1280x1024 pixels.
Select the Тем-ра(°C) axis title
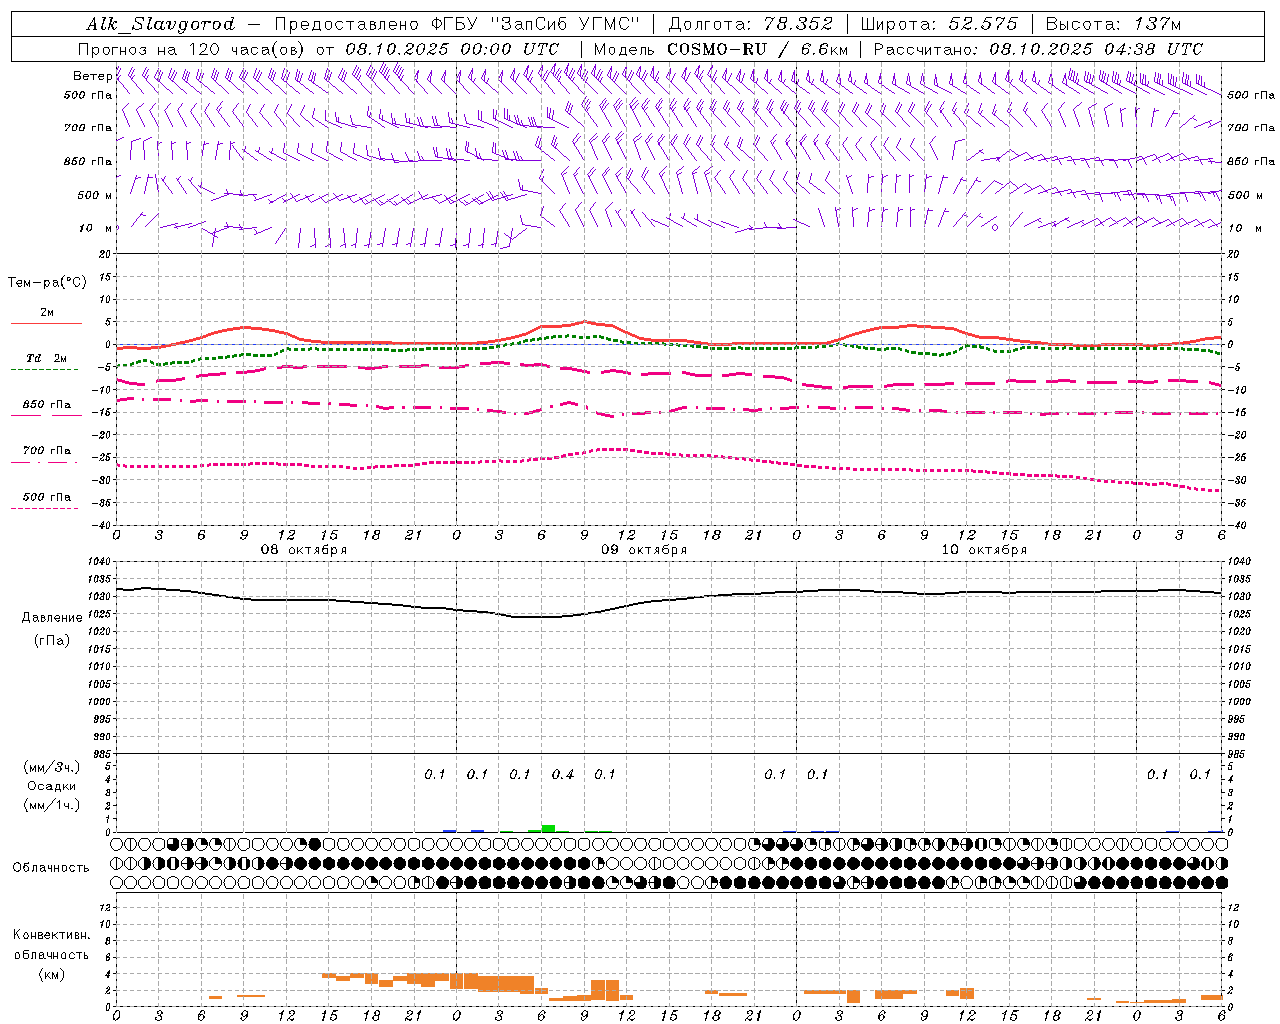tap(47, 283)
